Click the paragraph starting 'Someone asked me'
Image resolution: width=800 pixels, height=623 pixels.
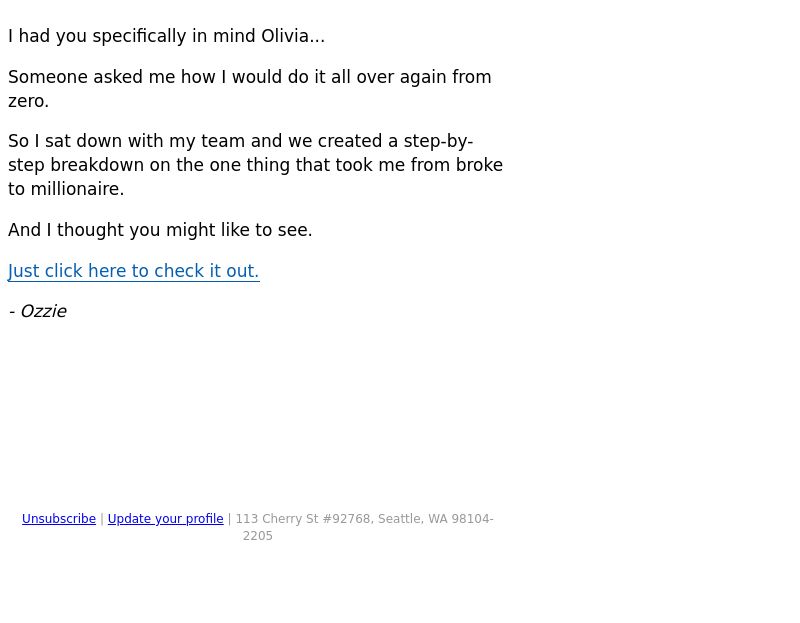point(249,89)
